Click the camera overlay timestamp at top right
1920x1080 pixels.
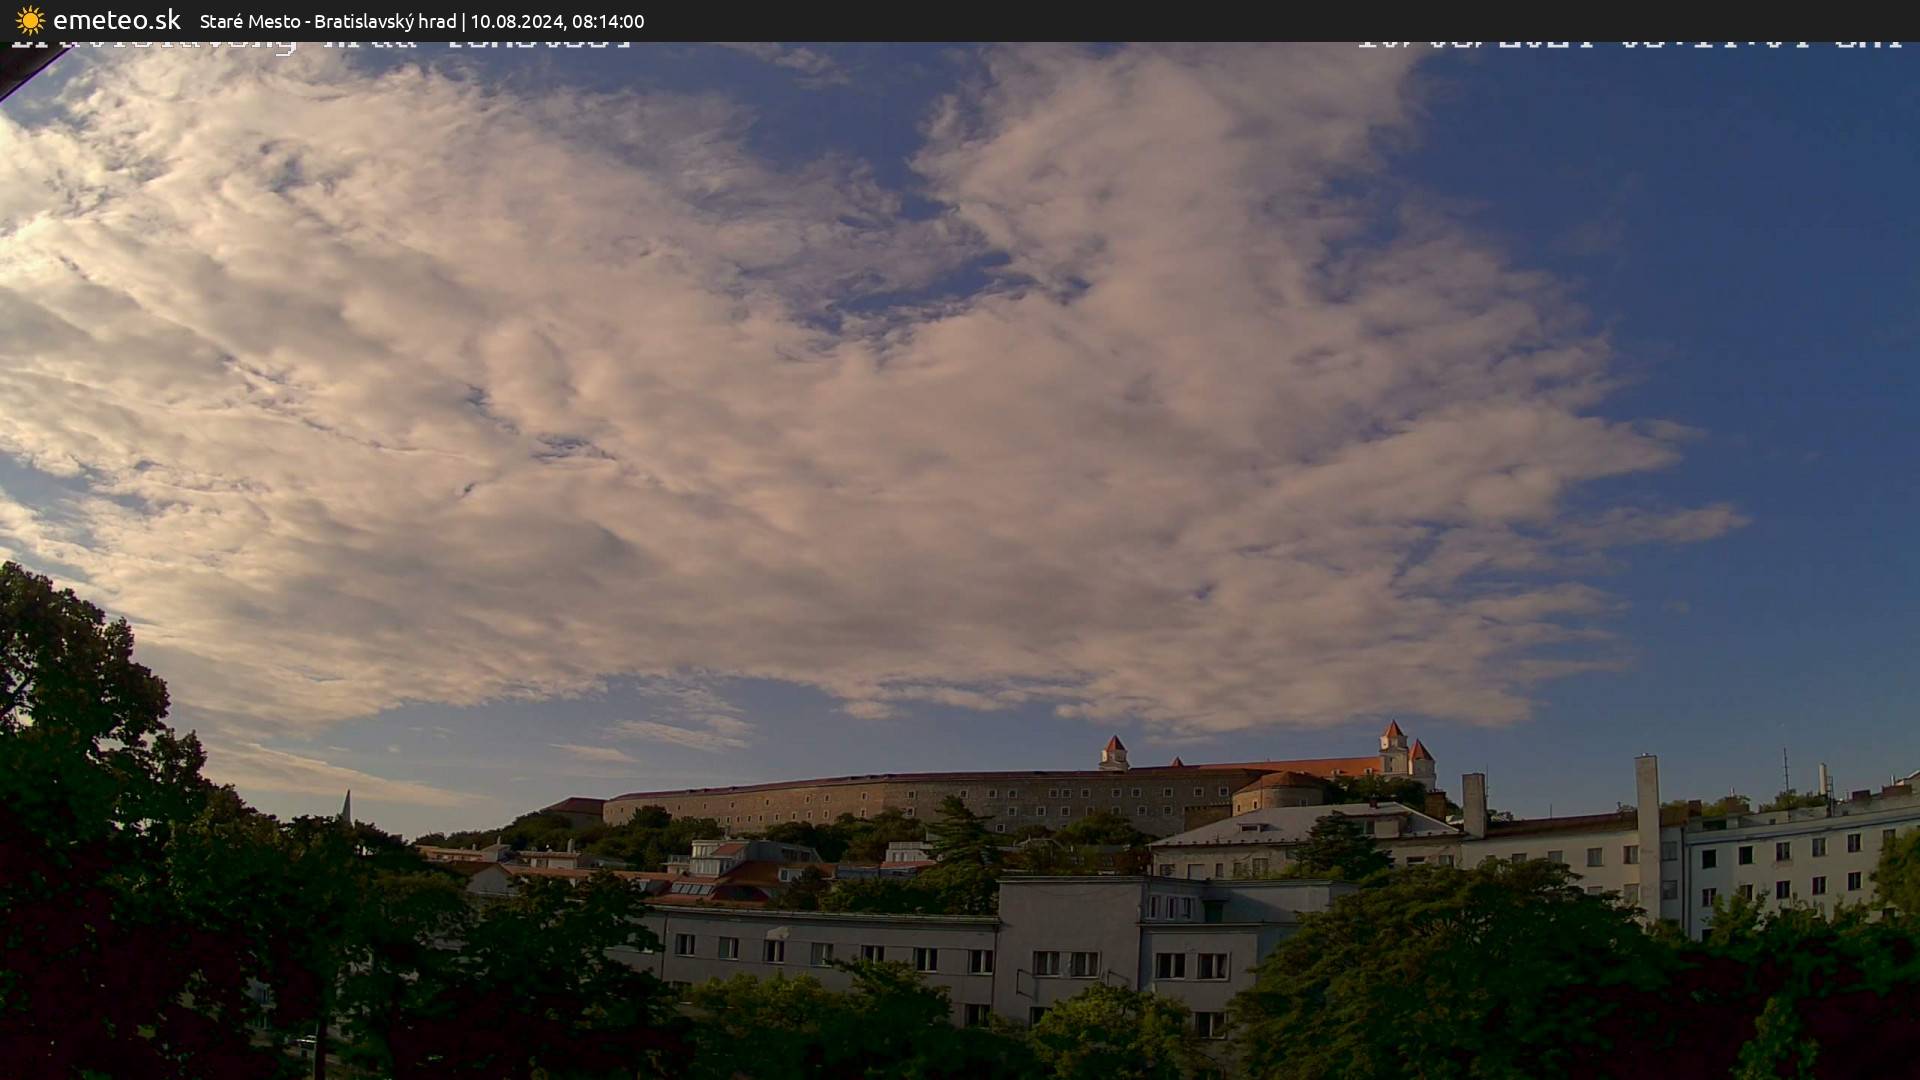pyautogui.click(x=1628, y=43)
